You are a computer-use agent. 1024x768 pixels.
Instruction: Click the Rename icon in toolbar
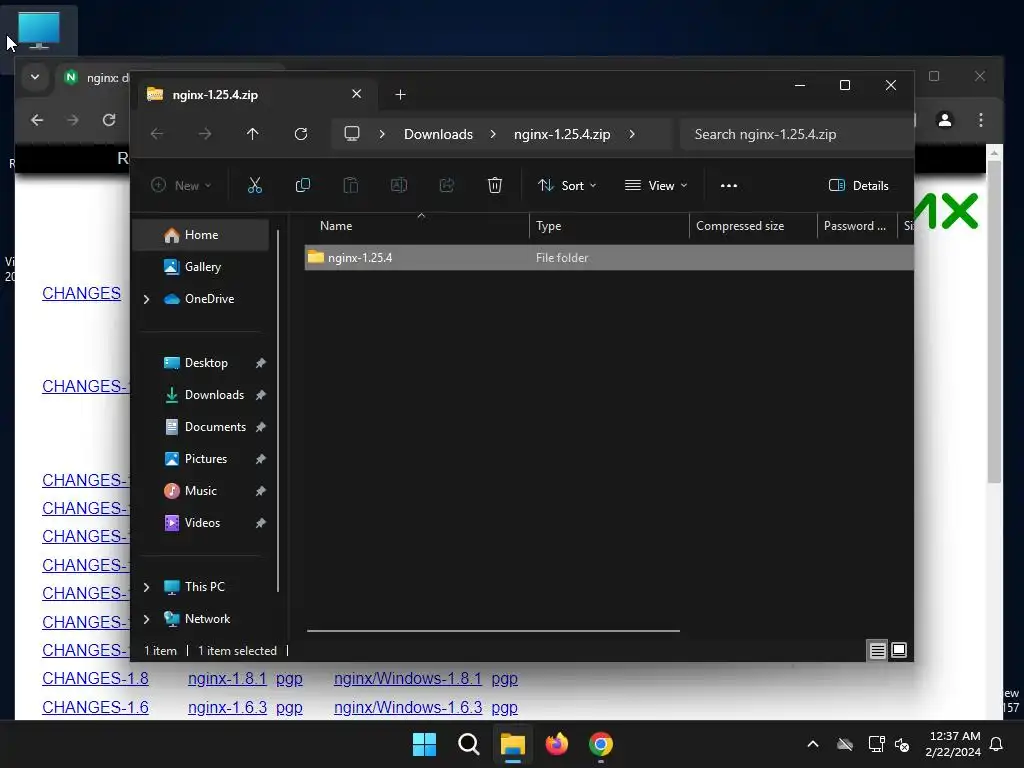[398, 185]
